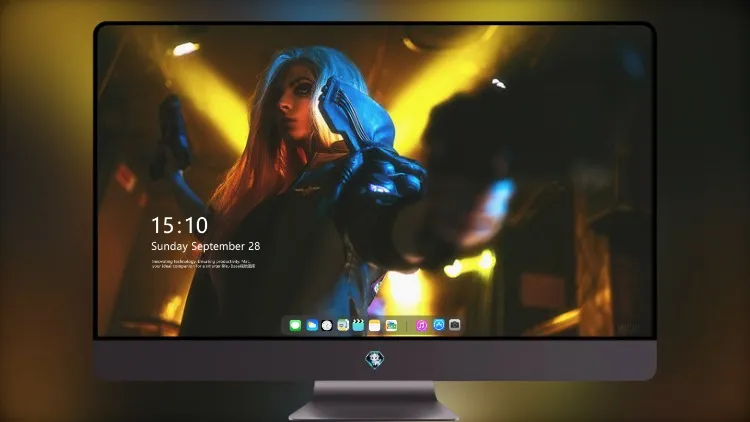750x422 pixels.
Task: Open the photo slideshow app icon
Action: point(391,325)
